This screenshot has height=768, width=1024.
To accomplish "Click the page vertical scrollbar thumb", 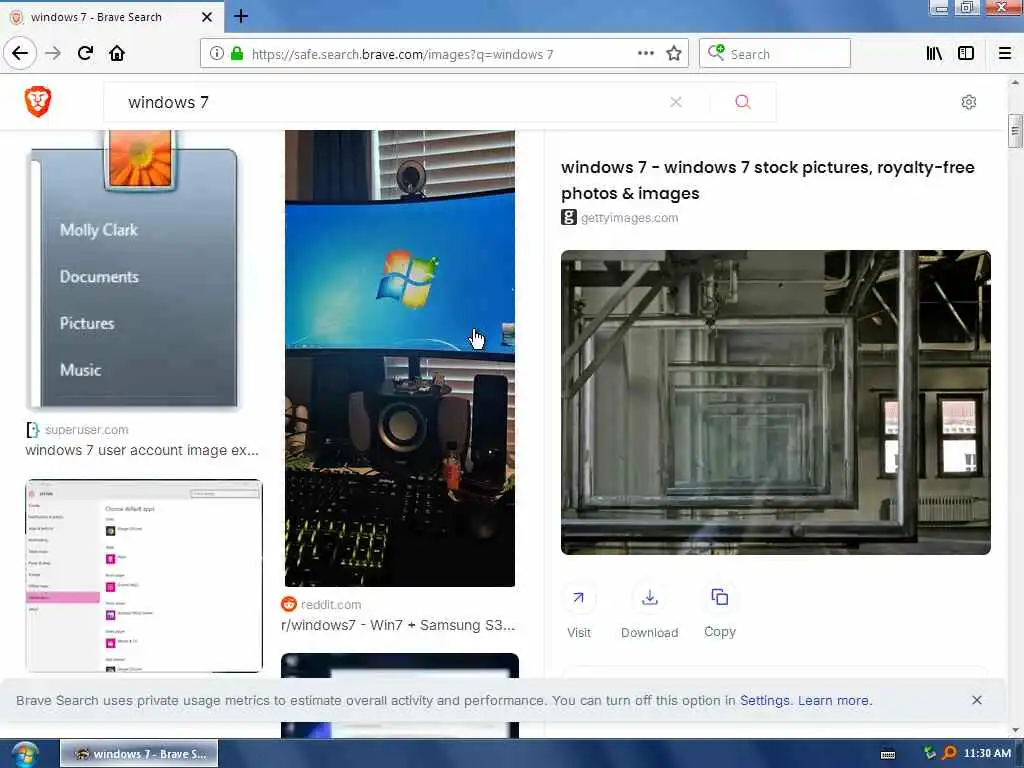I will (1014, 131).
